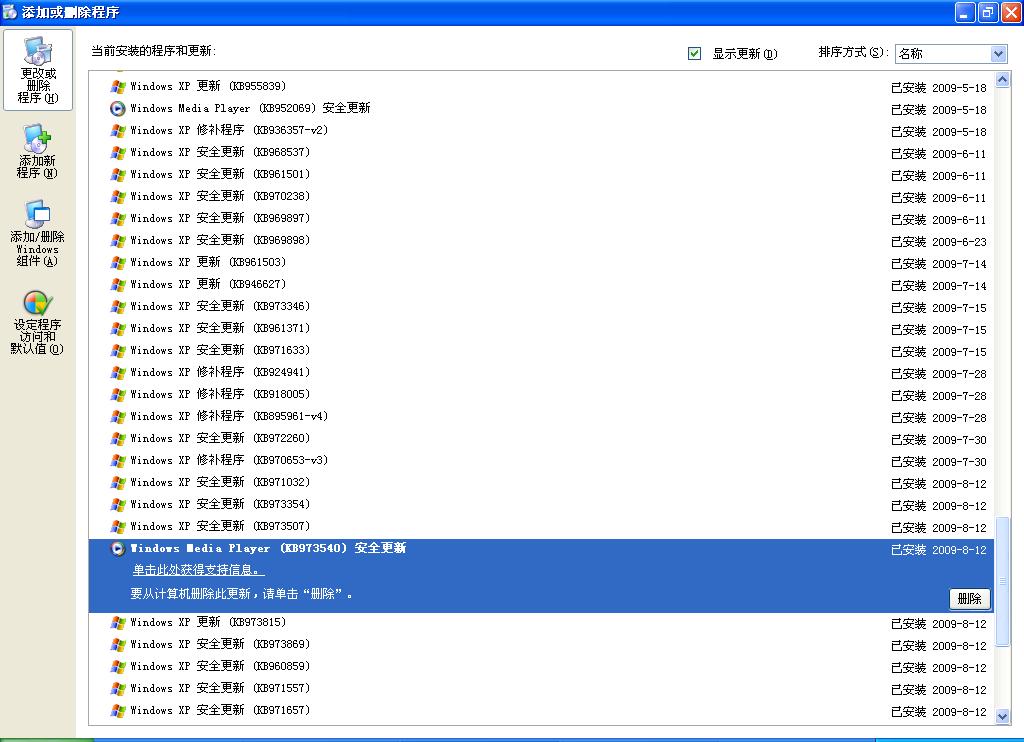Click the 当前安装的程序和更新 heading label

coord(153,51)
